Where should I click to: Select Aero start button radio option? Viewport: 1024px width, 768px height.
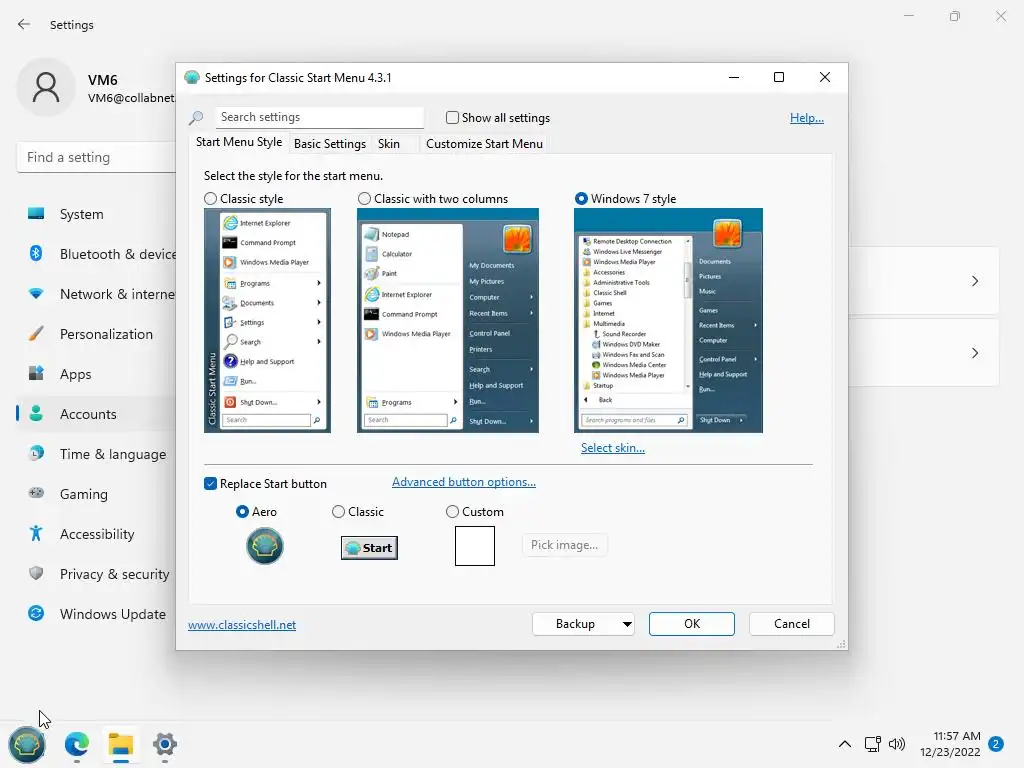(242, 511)
